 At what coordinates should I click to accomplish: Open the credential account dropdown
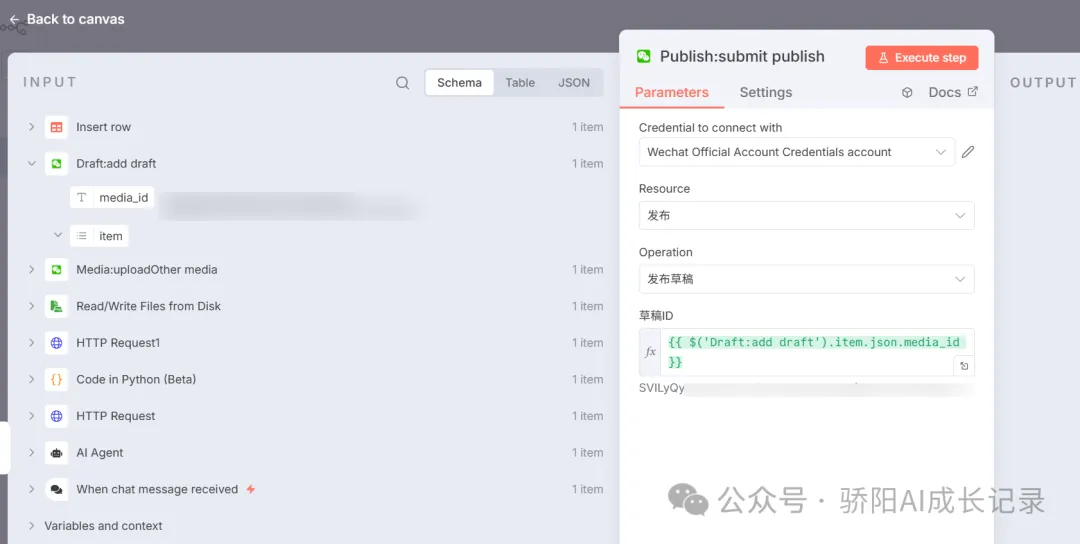point(797,152)
